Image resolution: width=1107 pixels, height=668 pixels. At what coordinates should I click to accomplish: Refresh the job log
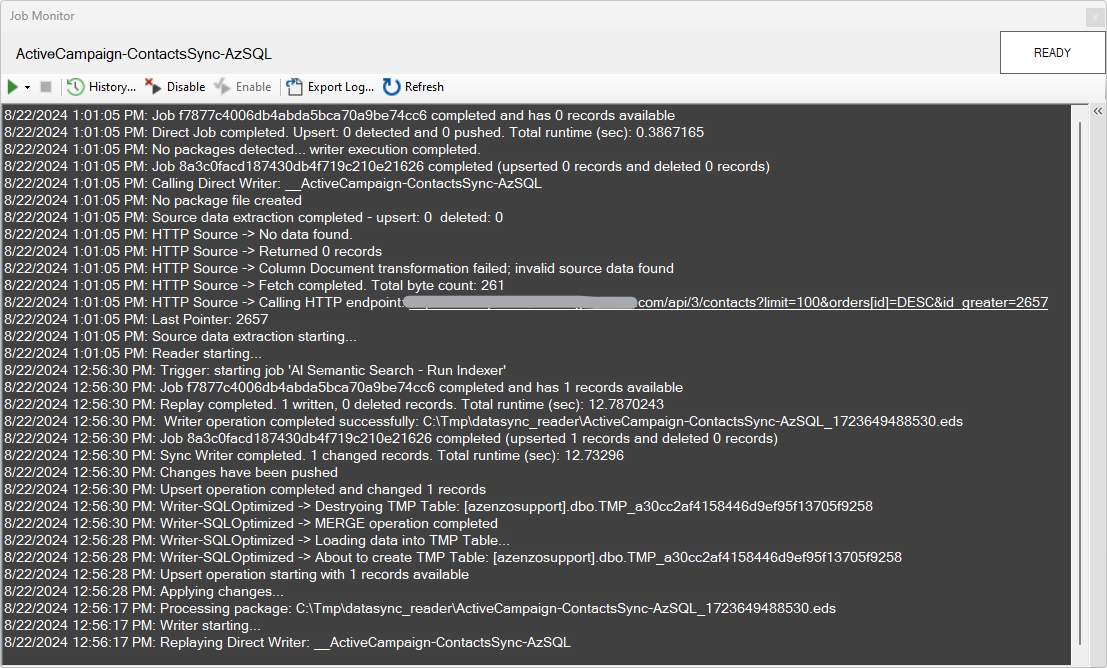pyautogui.click(x=414, y=87)
